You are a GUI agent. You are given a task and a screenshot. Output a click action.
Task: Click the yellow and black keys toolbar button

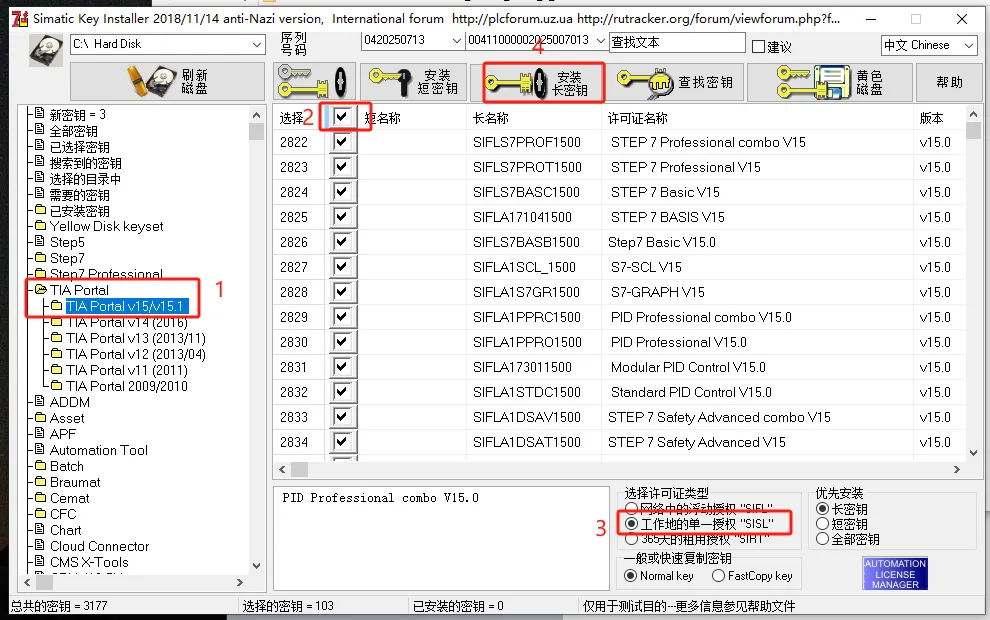coord(314,82)
